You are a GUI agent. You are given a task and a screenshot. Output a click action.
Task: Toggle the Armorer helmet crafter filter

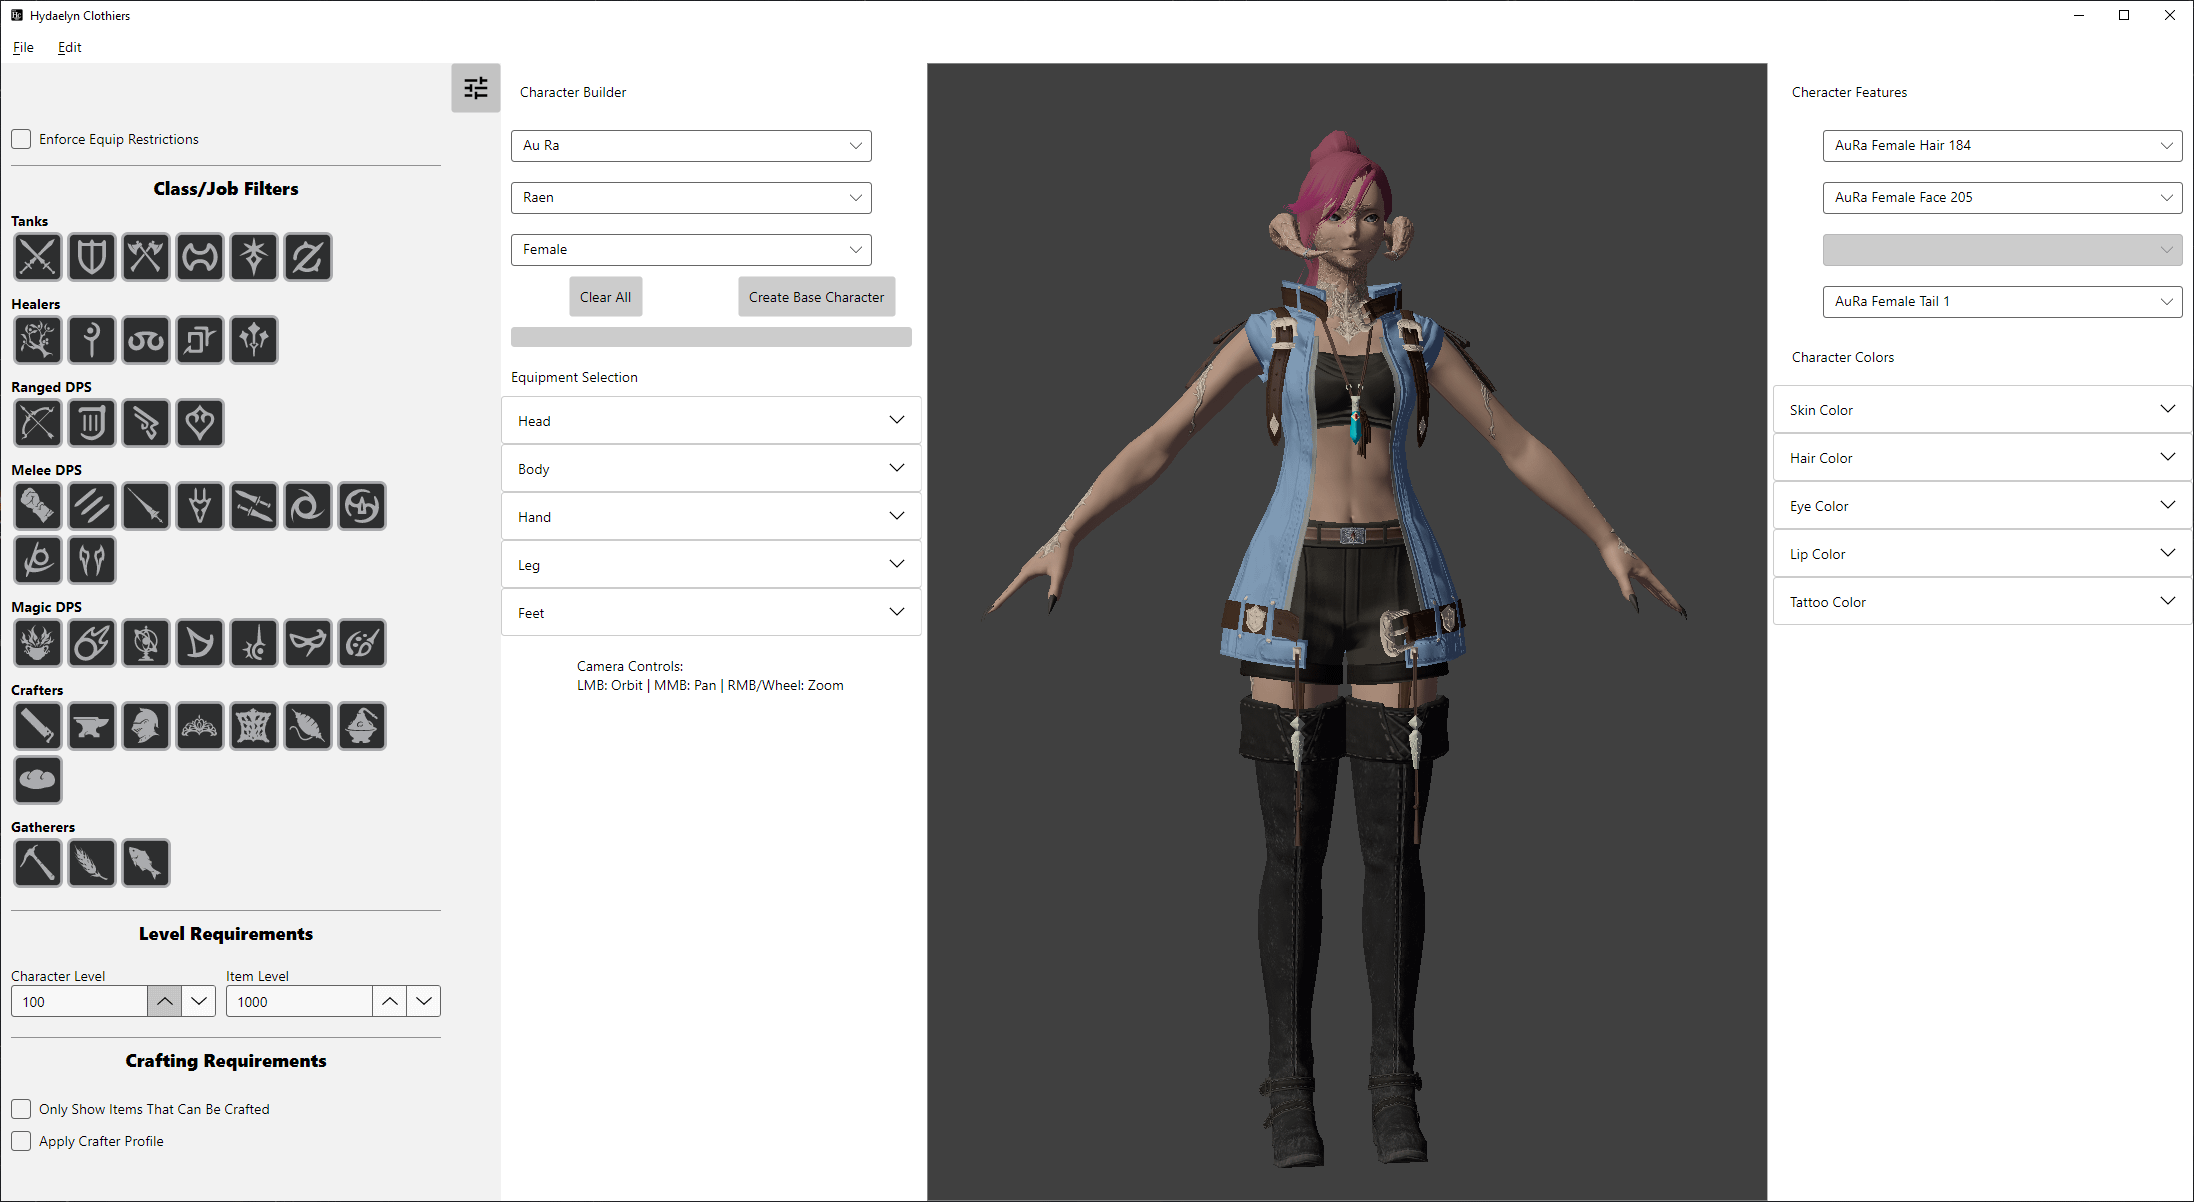(146, 726)
